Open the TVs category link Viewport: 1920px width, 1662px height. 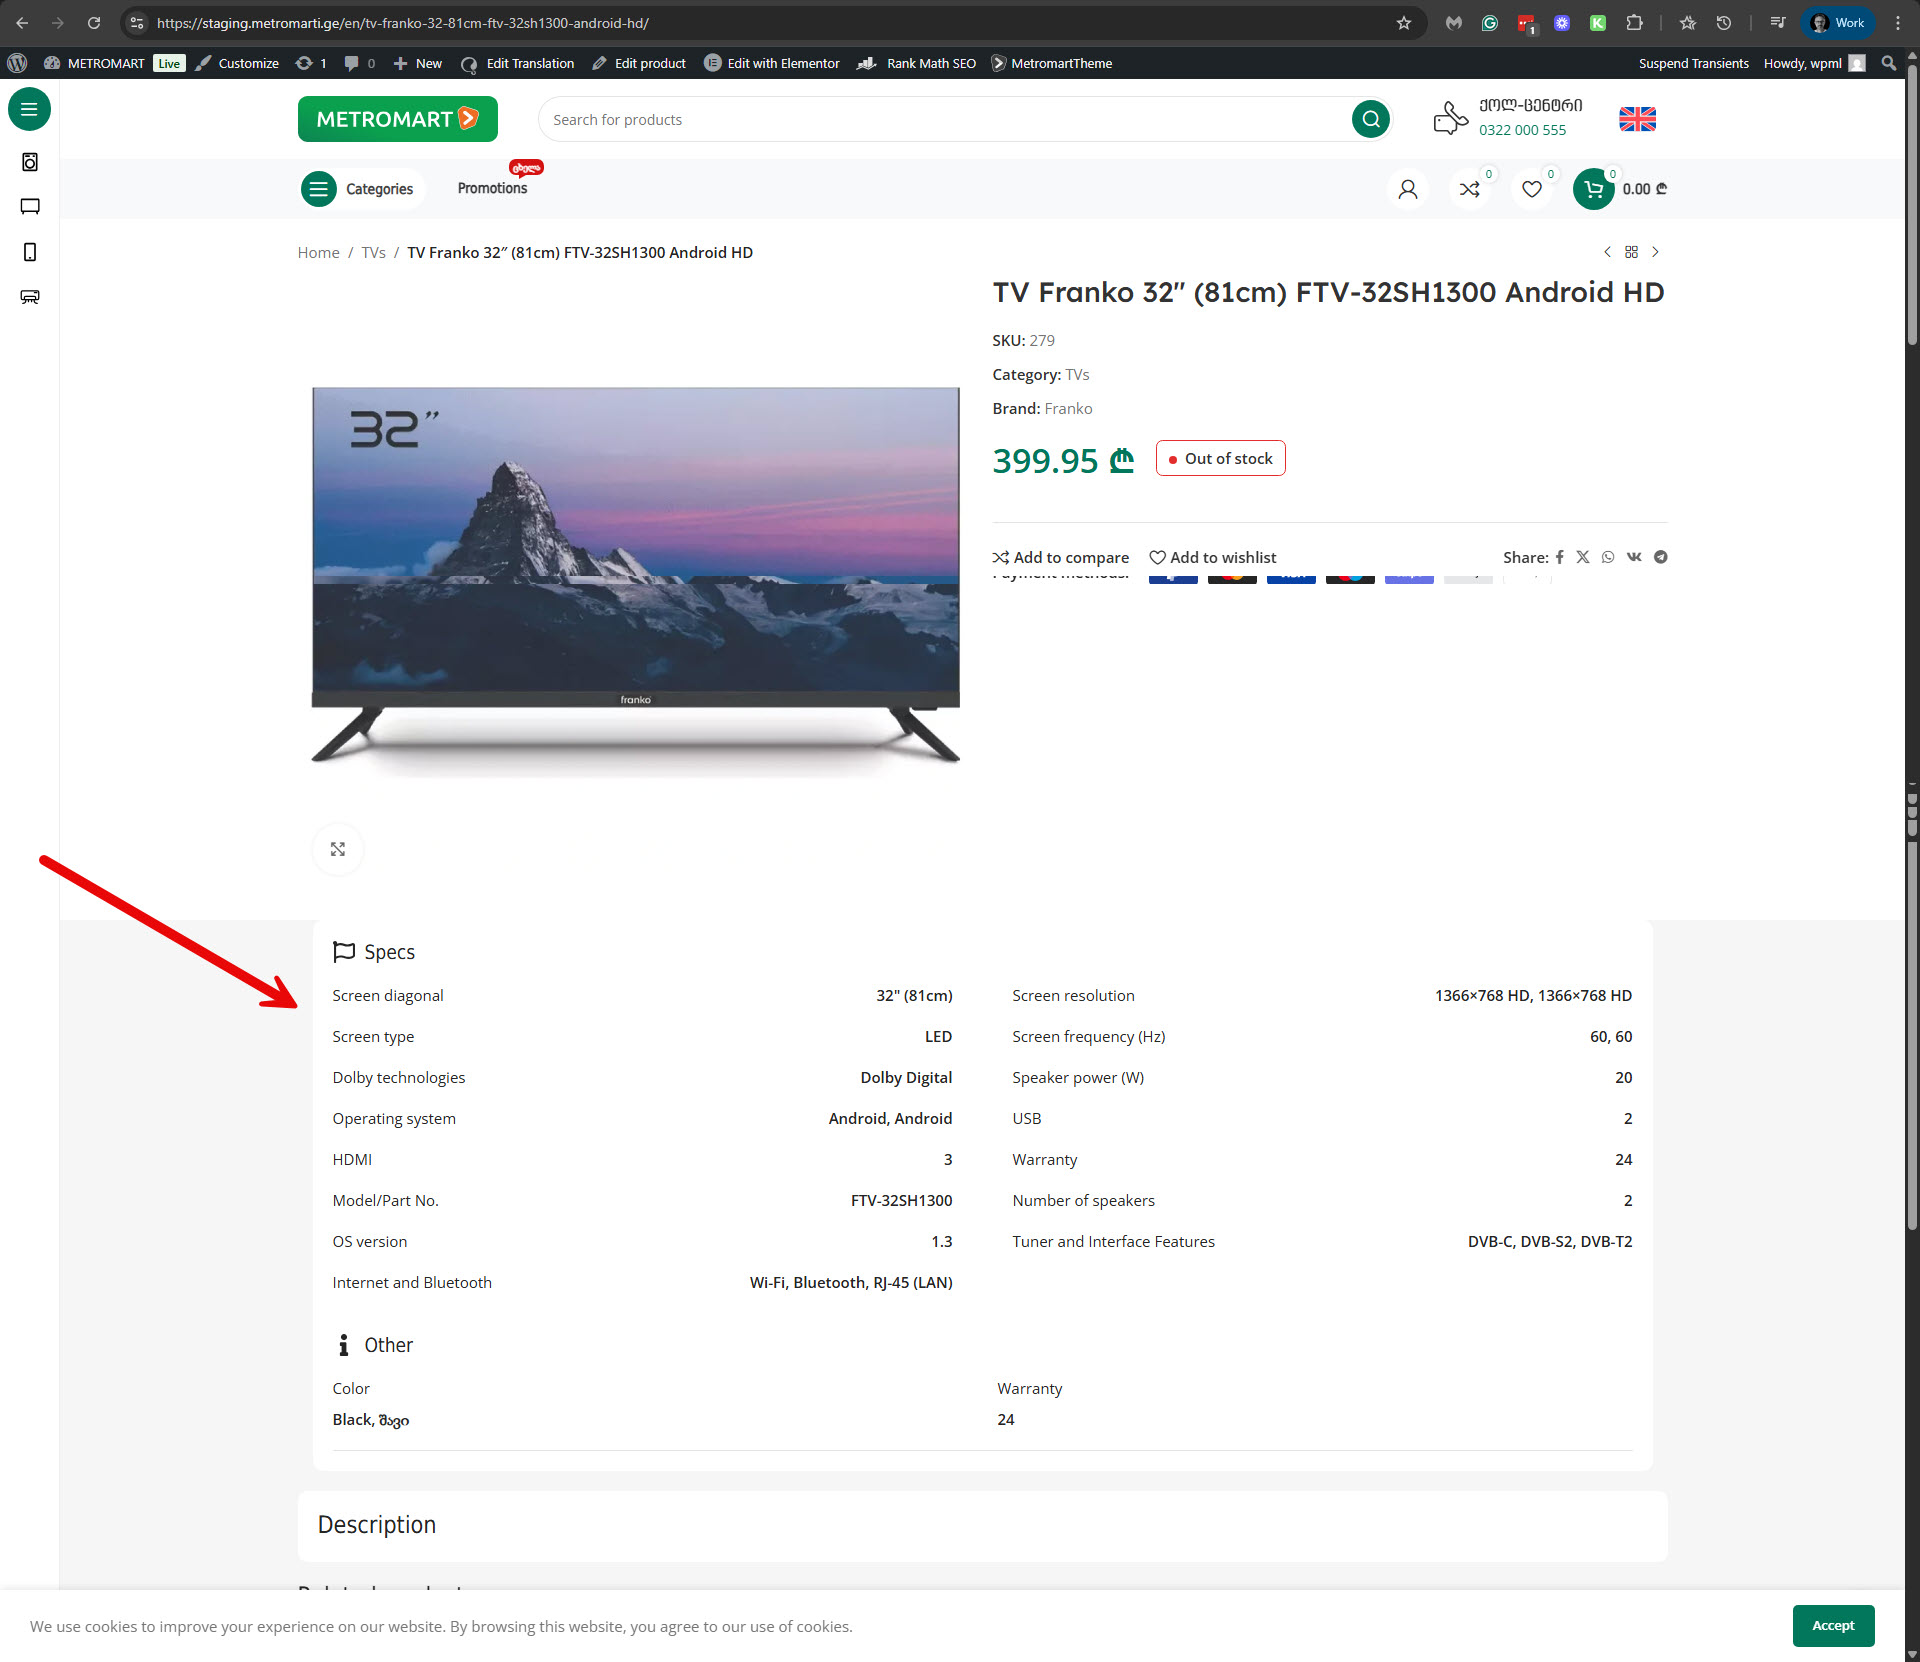pos(1077,374)
